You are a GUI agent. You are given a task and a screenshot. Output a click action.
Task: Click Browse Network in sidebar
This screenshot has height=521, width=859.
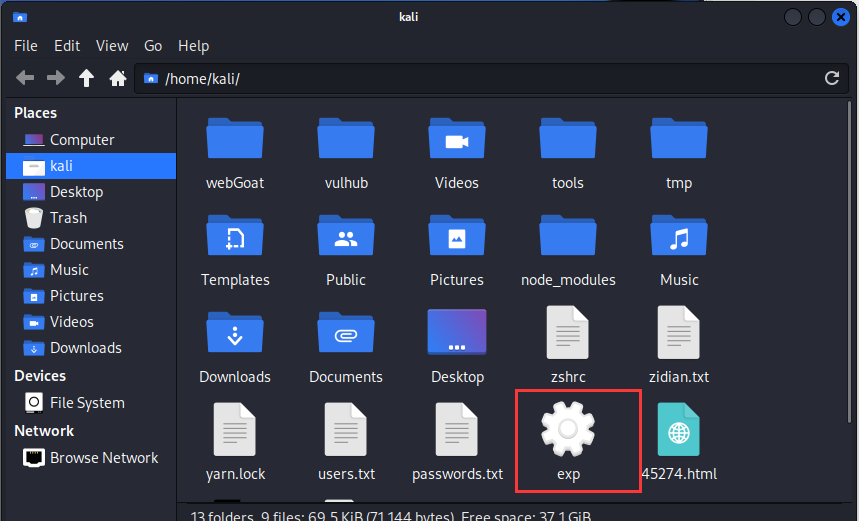[x=104, y=458]
